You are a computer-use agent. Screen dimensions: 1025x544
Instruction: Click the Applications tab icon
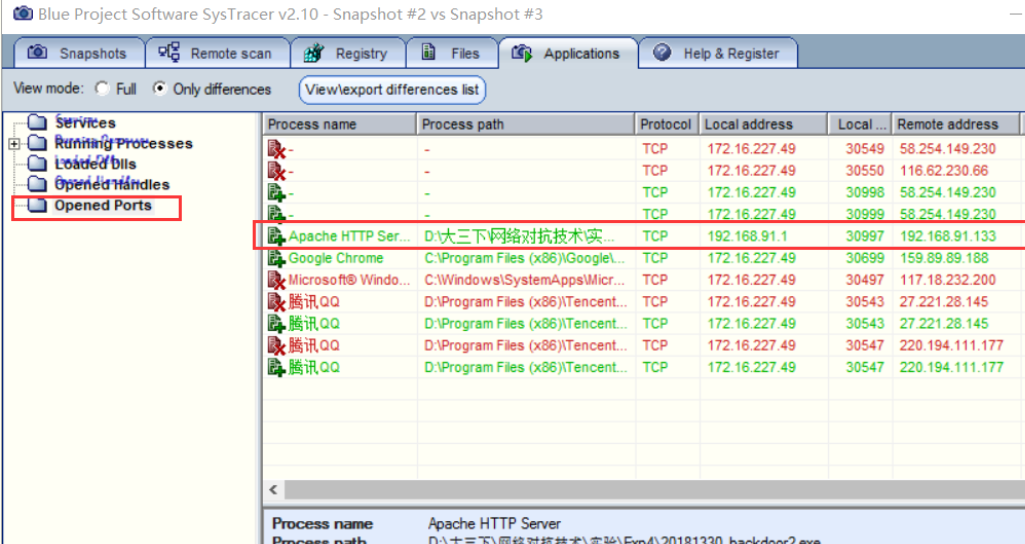pos(522,53)
